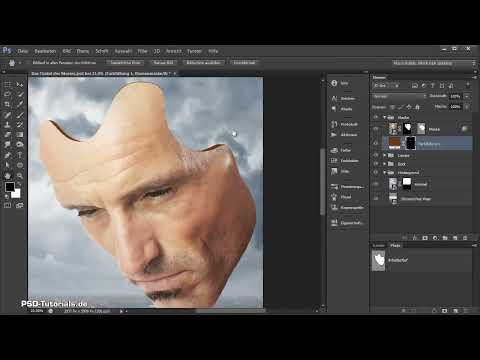Open the Eigenschaften properties panel

pos(347,223)
